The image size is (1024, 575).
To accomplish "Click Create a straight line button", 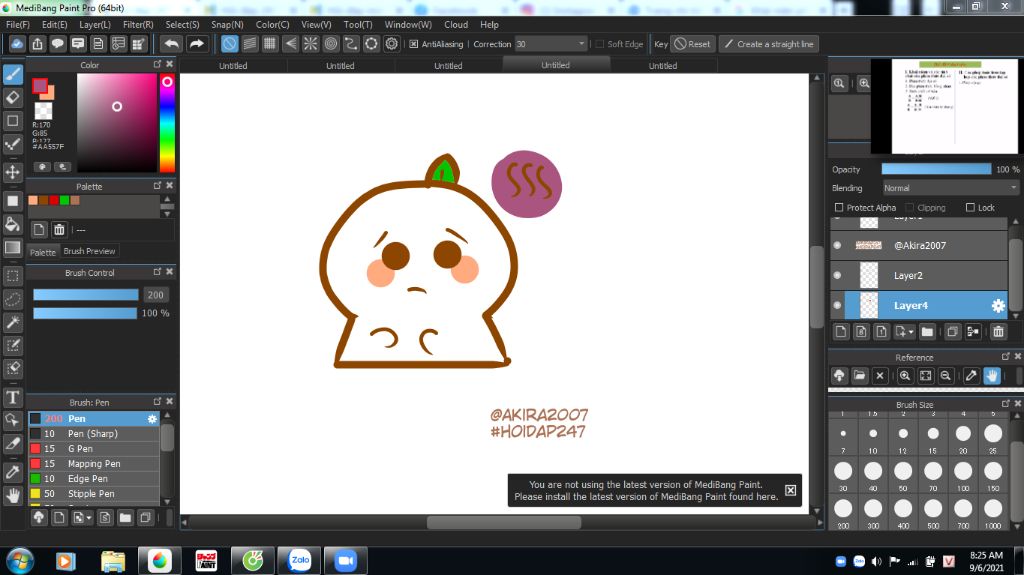I will point(769,44).
